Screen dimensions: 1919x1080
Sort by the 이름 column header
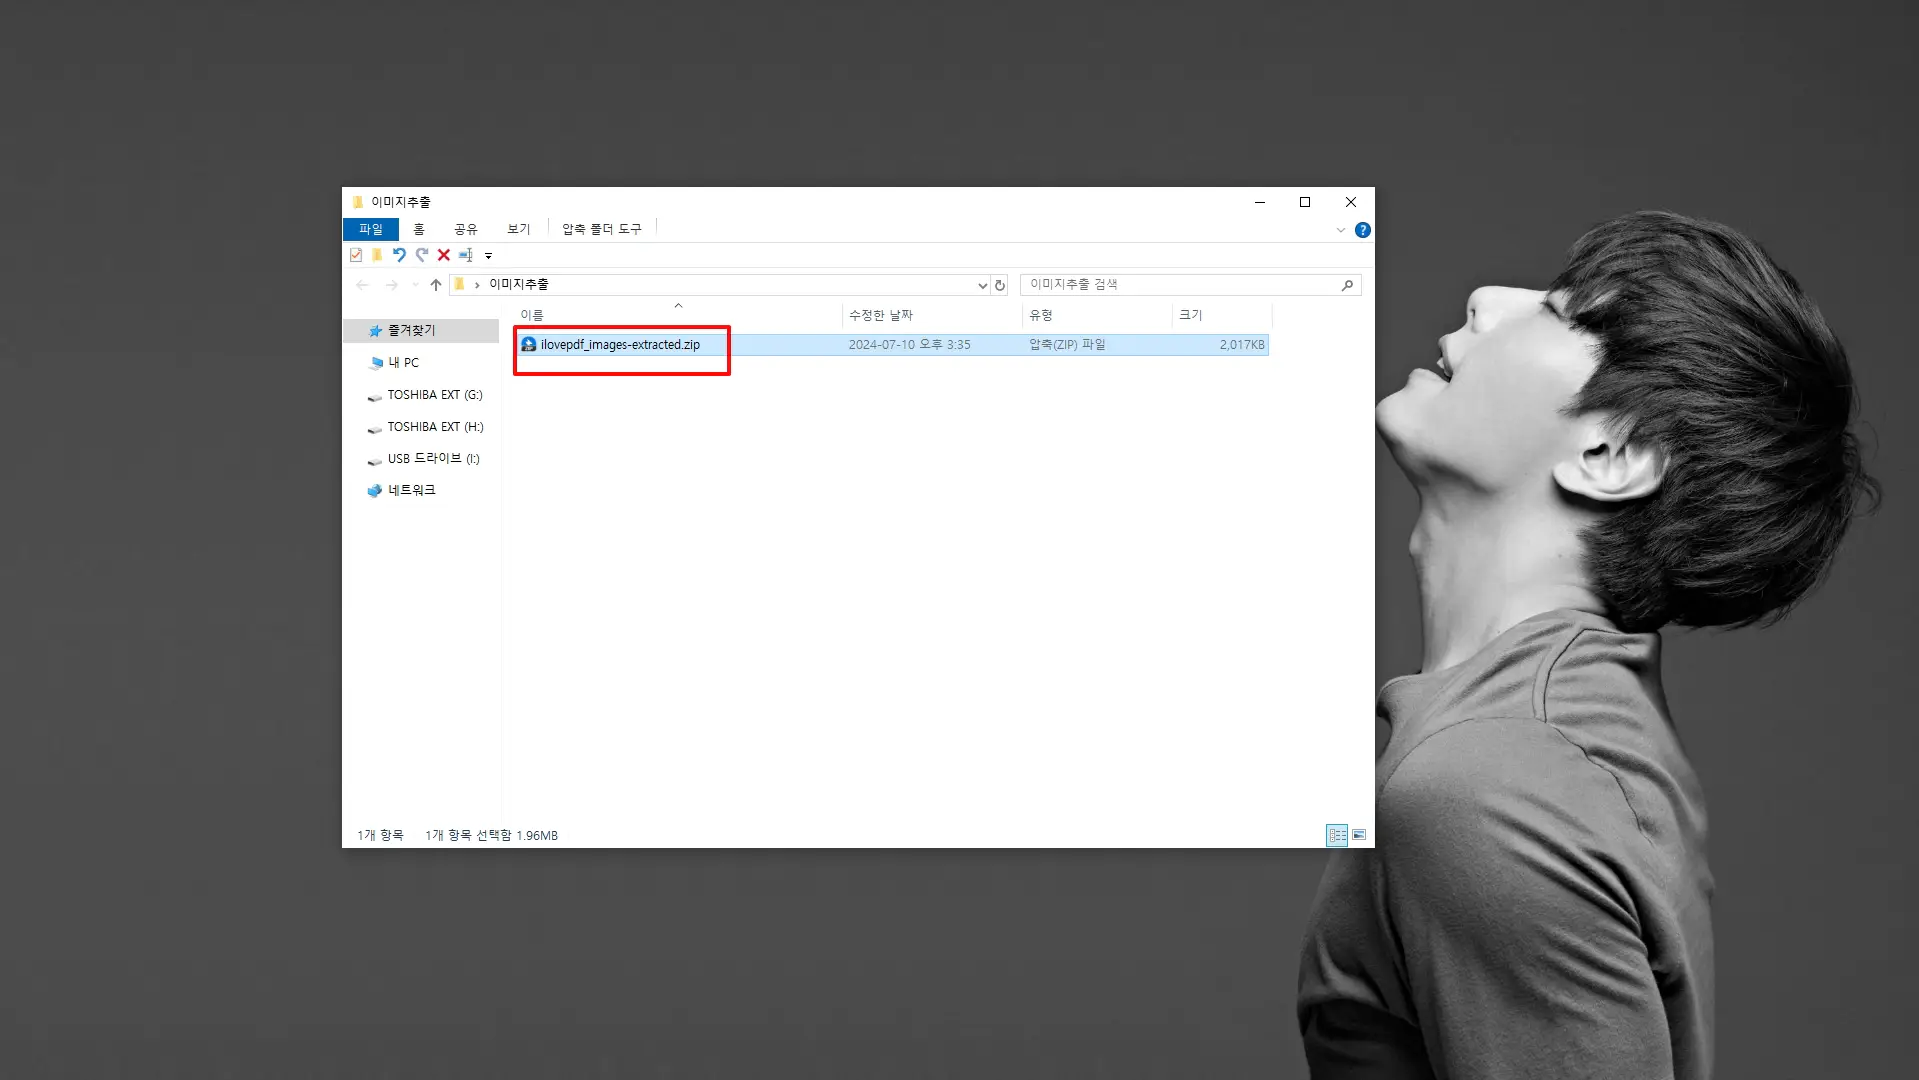tap(678, 315)
